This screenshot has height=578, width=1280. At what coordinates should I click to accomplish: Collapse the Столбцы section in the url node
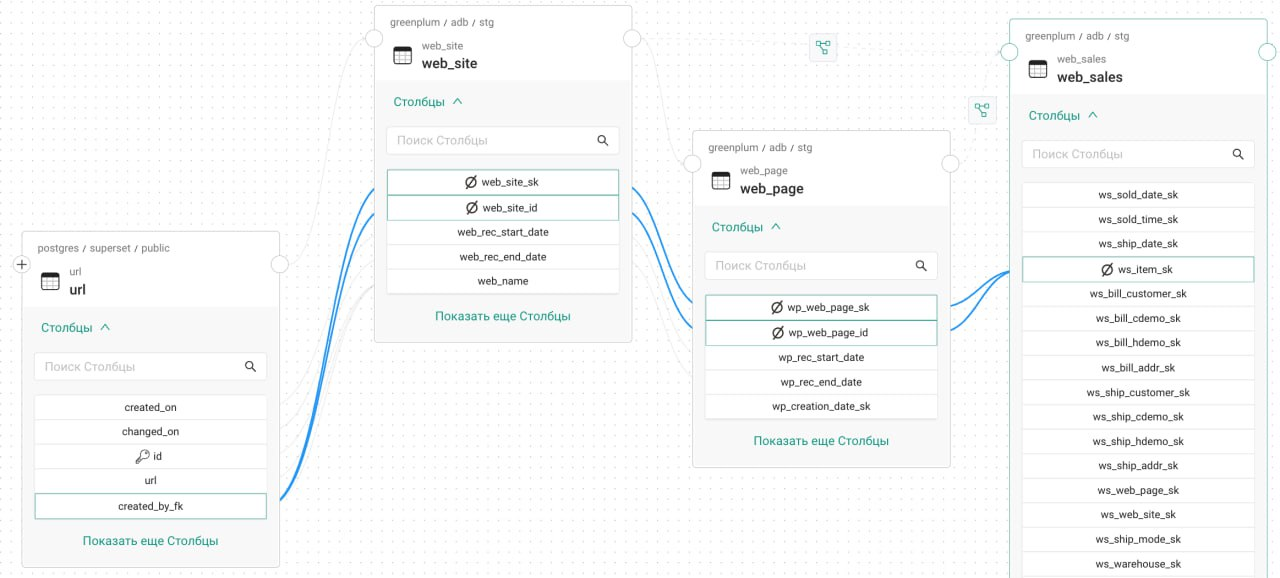click(x=105, y=327)
